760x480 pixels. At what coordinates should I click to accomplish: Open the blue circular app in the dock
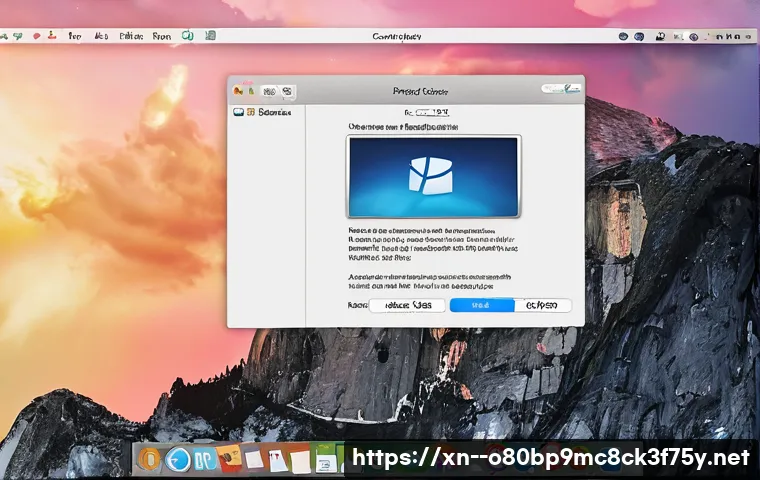(179, 459)
